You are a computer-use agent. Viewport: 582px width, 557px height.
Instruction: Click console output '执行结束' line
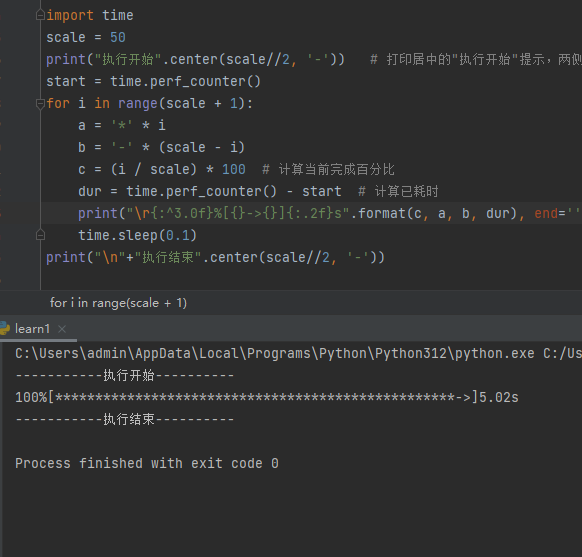pyautogui.click(x=125, y=419)
